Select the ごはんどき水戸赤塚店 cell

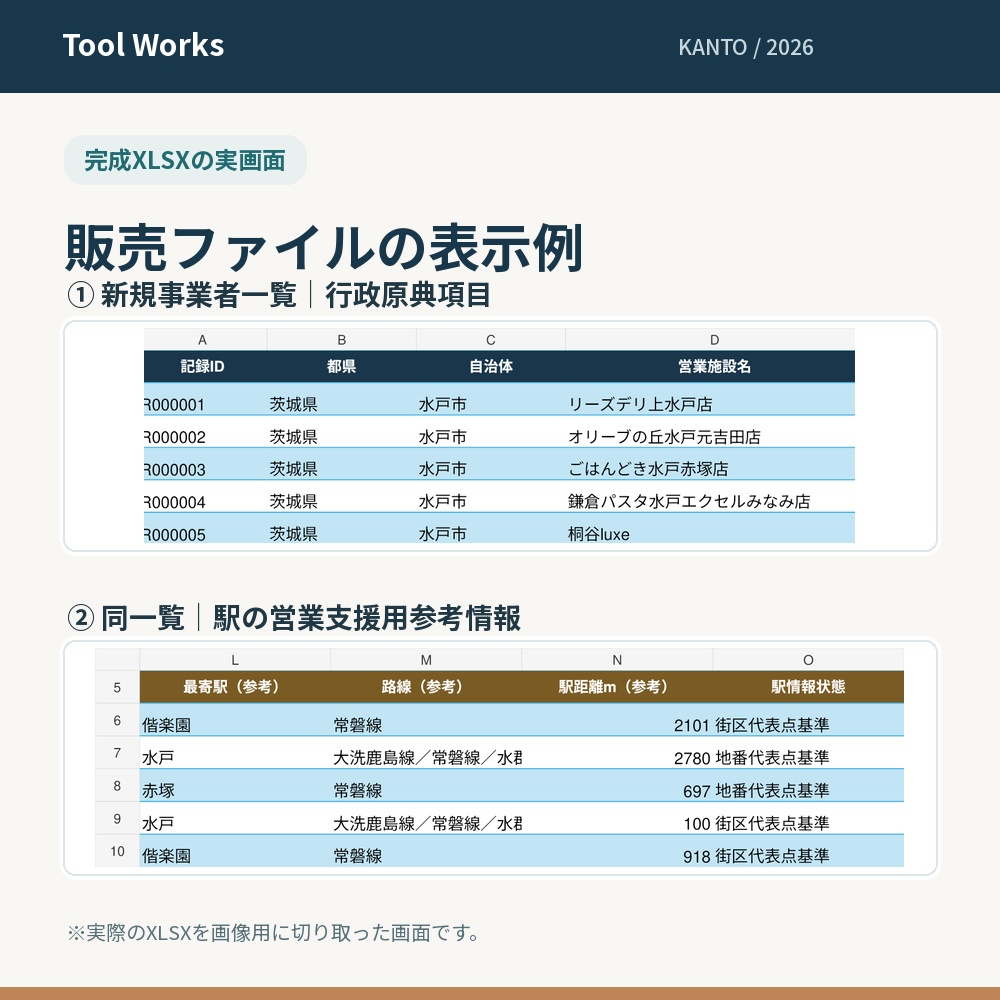click(710, 464)
